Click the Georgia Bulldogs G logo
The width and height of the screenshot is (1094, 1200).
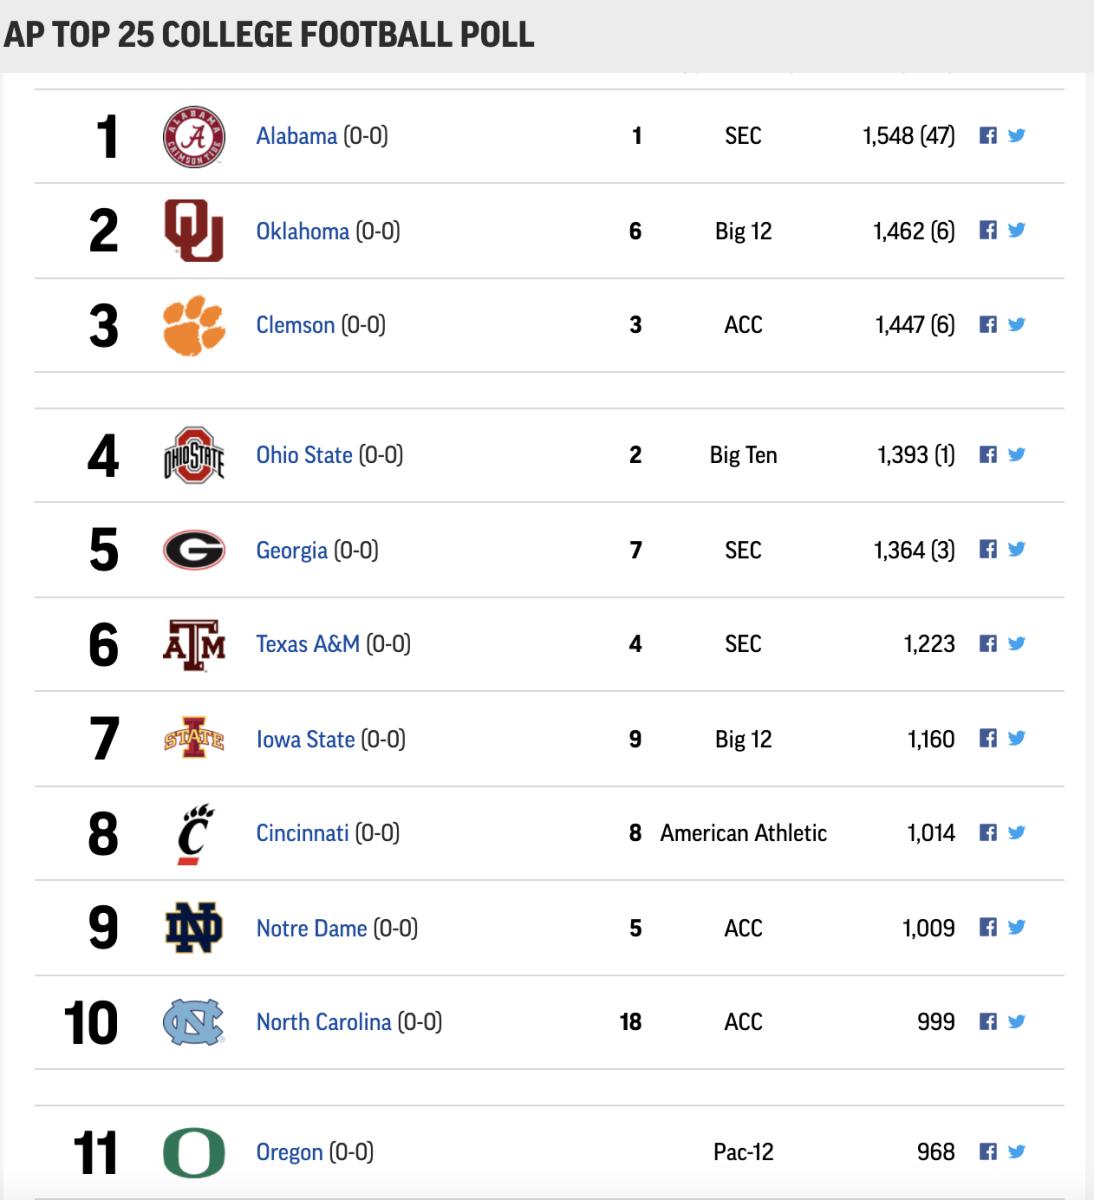point(194,550)
